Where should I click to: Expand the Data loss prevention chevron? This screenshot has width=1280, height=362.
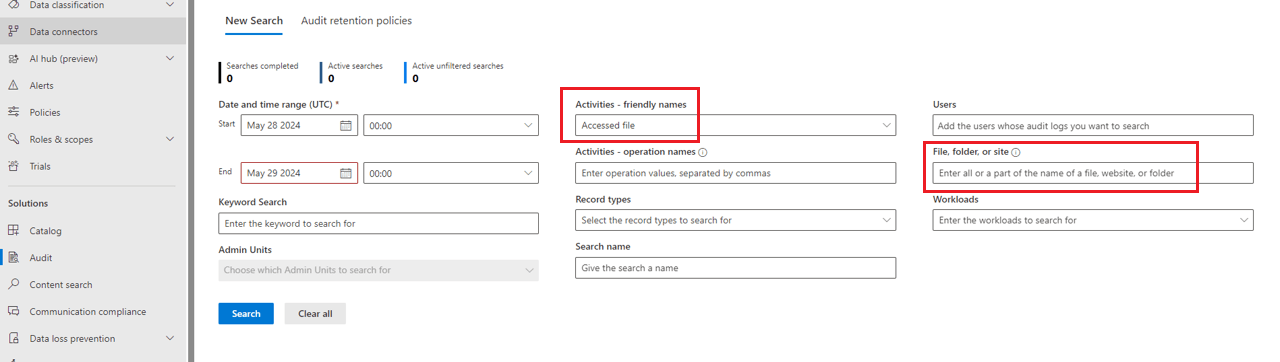pos(170,339)
